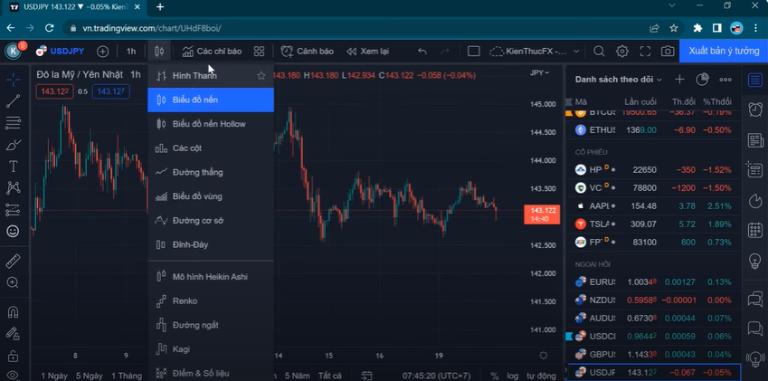
Task: Open the chart type candles button
Action: pyautogui.click(x=159, y=51)
